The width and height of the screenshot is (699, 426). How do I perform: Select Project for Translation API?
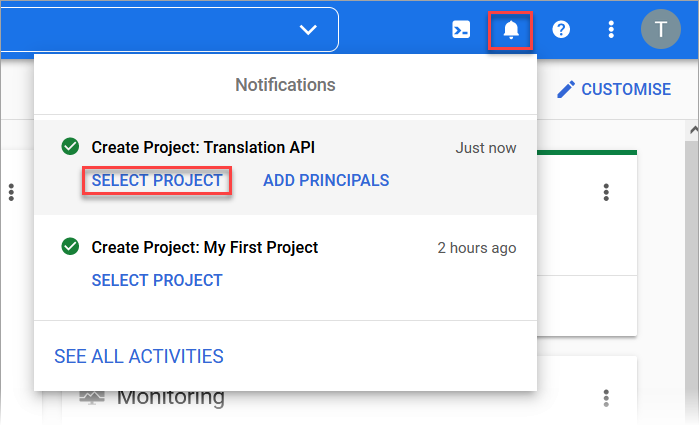click(x=157, y=180)
